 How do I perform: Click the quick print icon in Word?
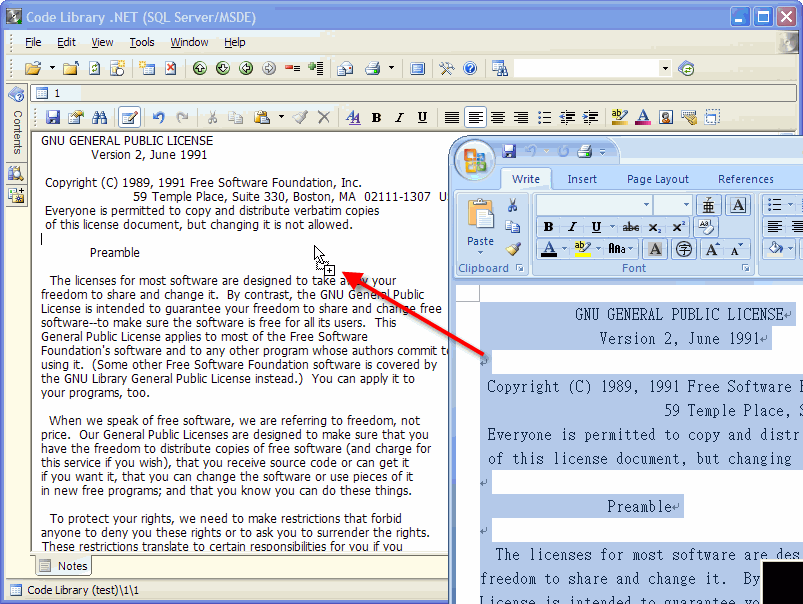[584, 151]
